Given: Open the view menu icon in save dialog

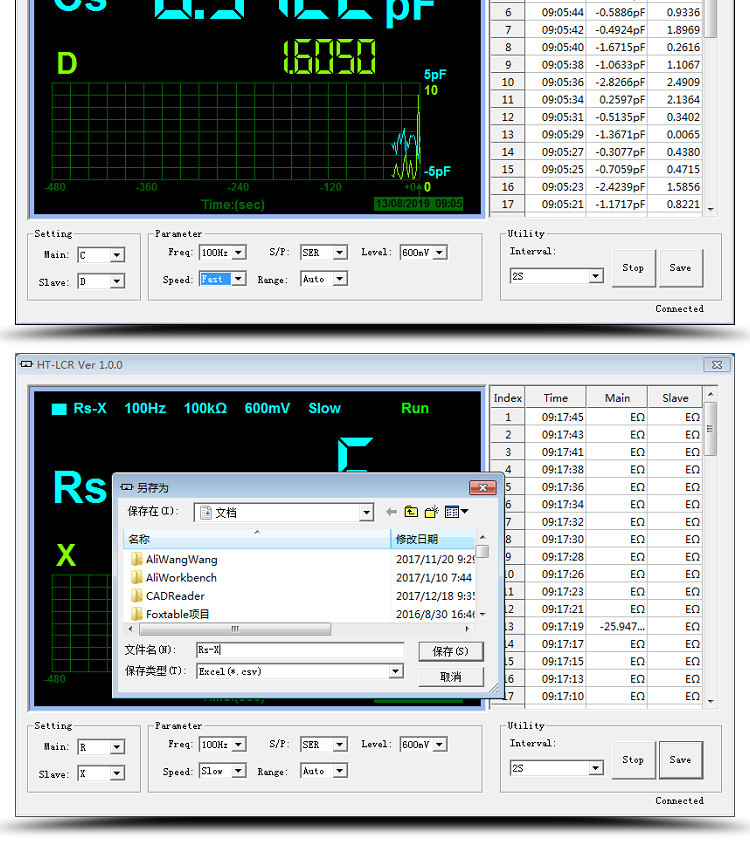Looking at the screenshot, I should click(456, 512).
